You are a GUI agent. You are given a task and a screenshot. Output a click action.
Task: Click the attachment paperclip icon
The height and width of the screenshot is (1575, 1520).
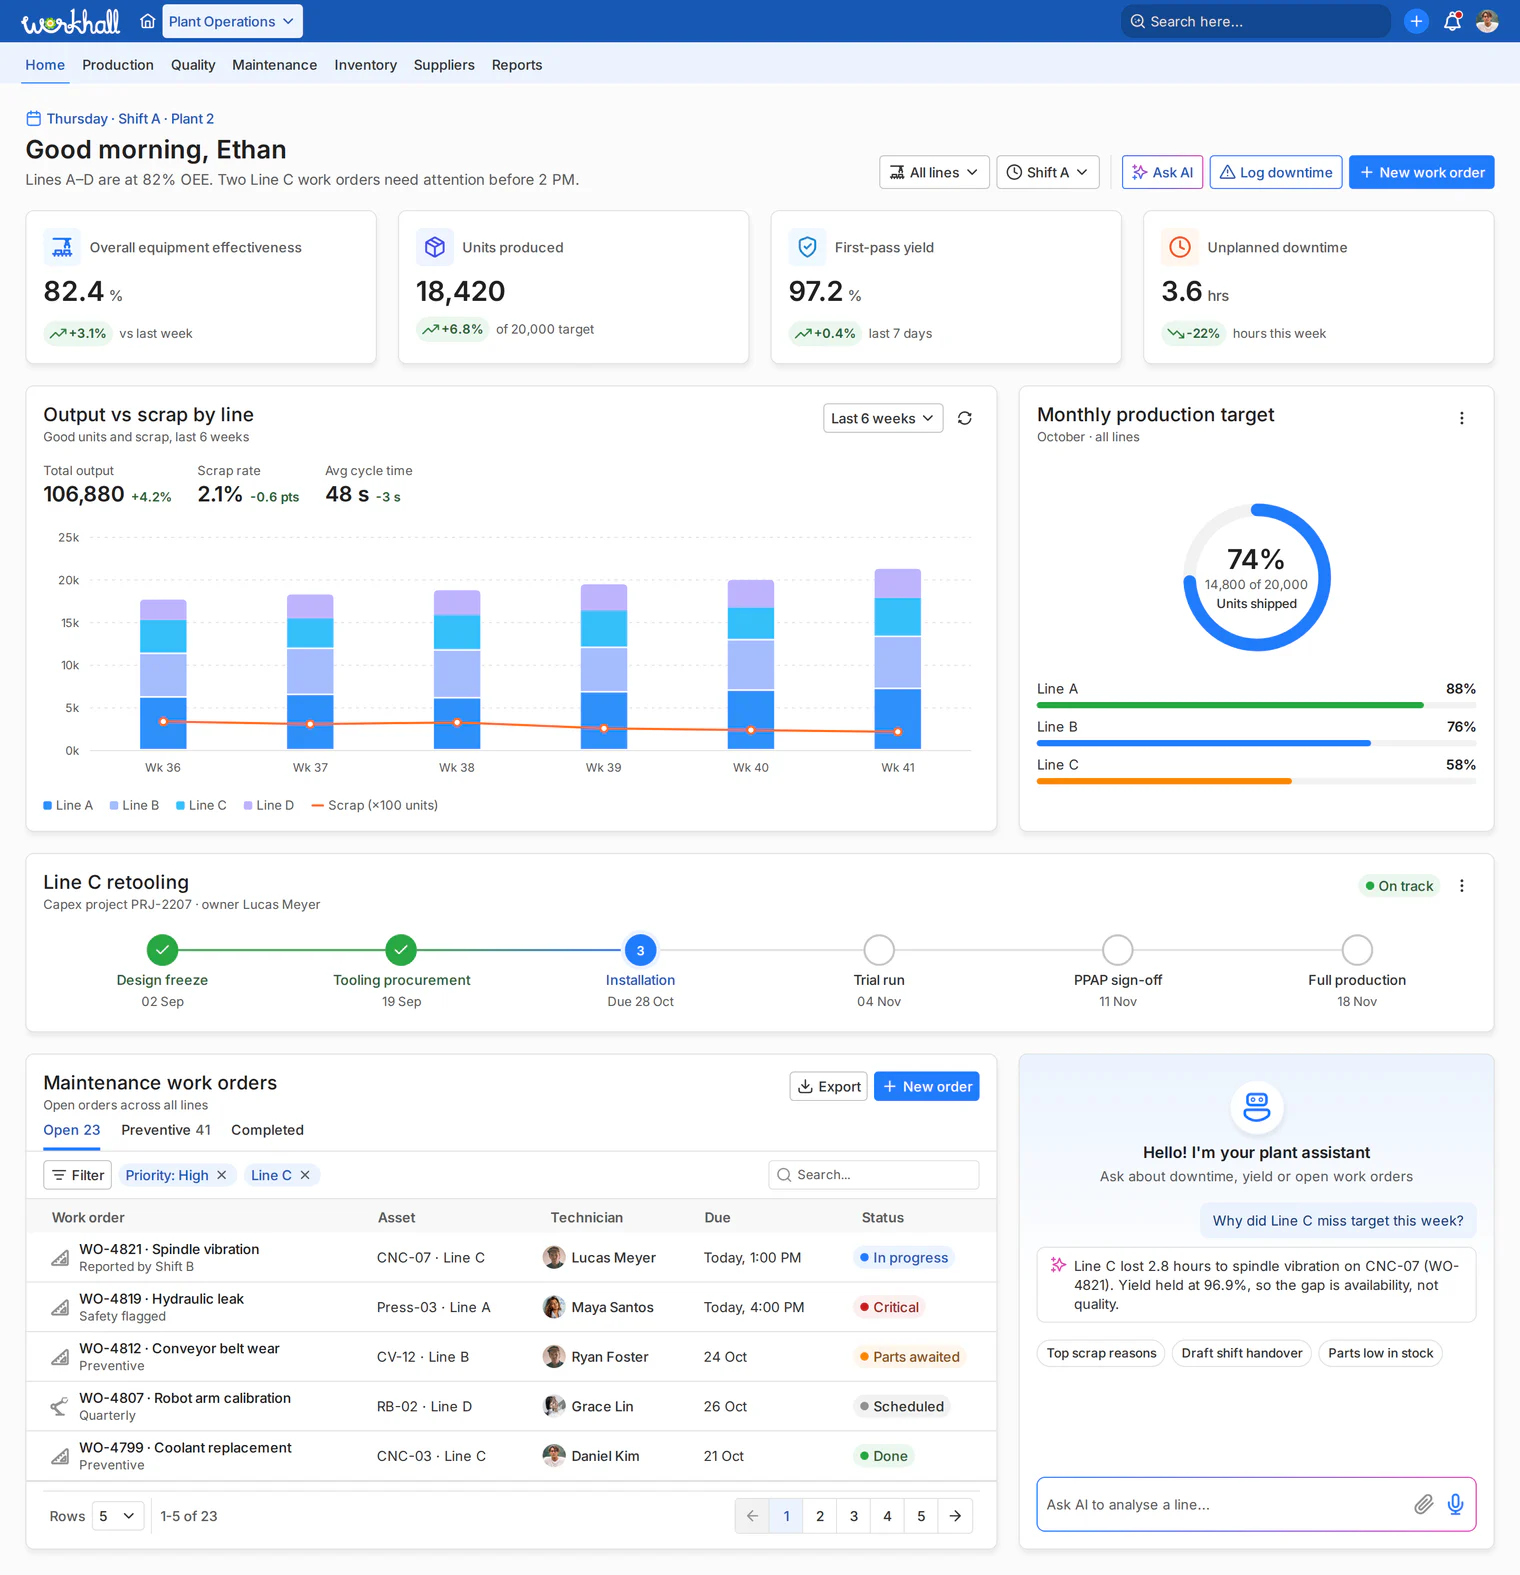point(1424,1504)
